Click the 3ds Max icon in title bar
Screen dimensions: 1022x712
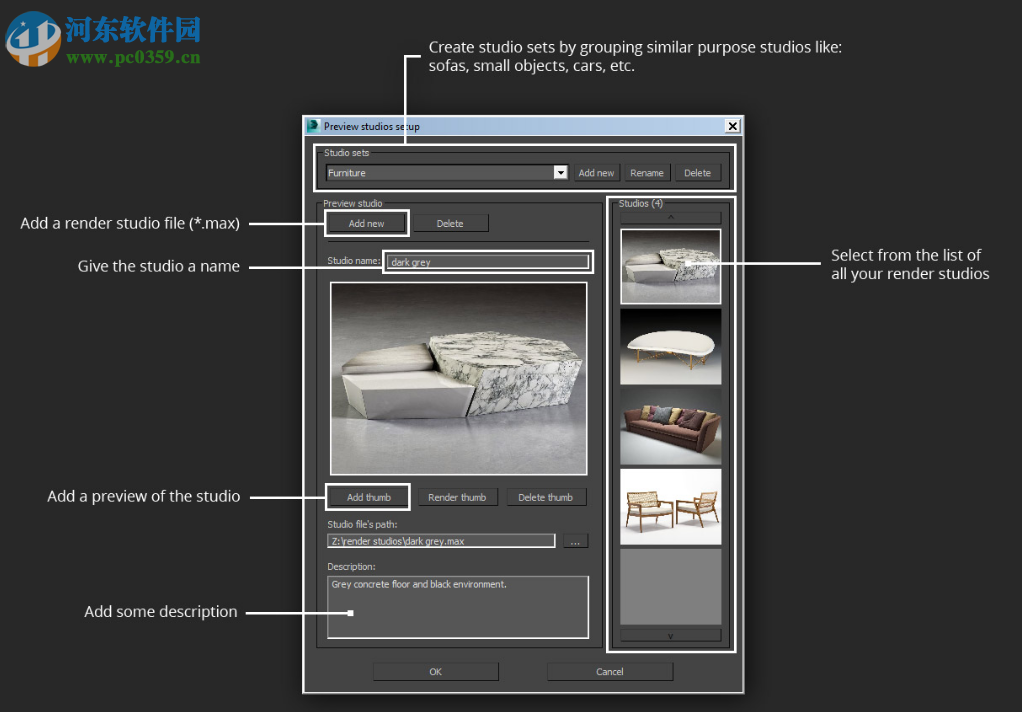point(314,126)
